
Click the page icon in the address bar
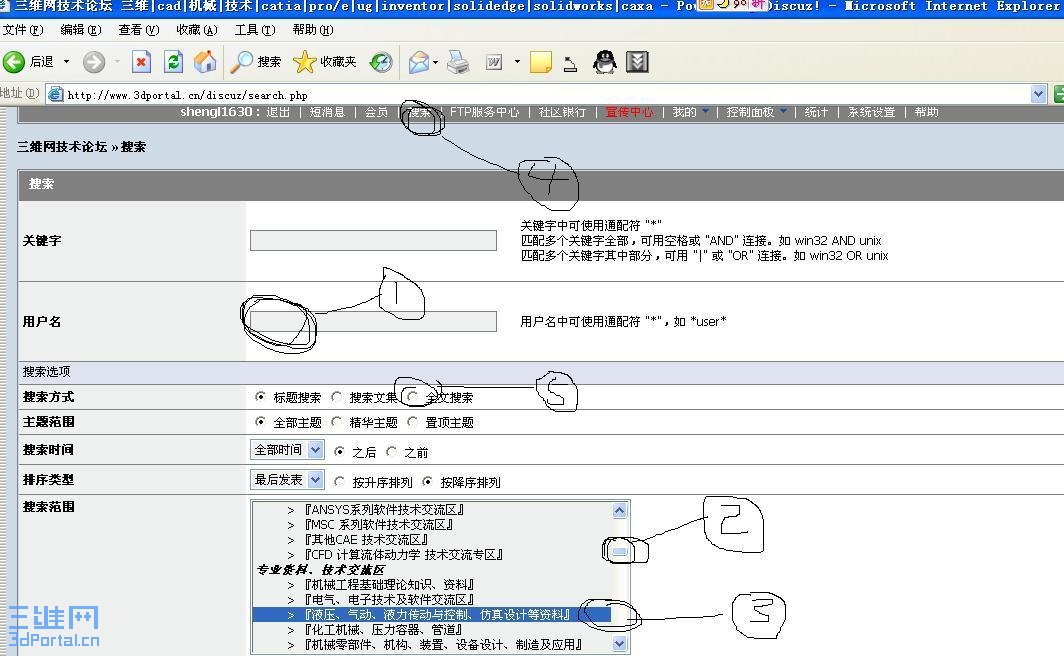pos(56,94)
